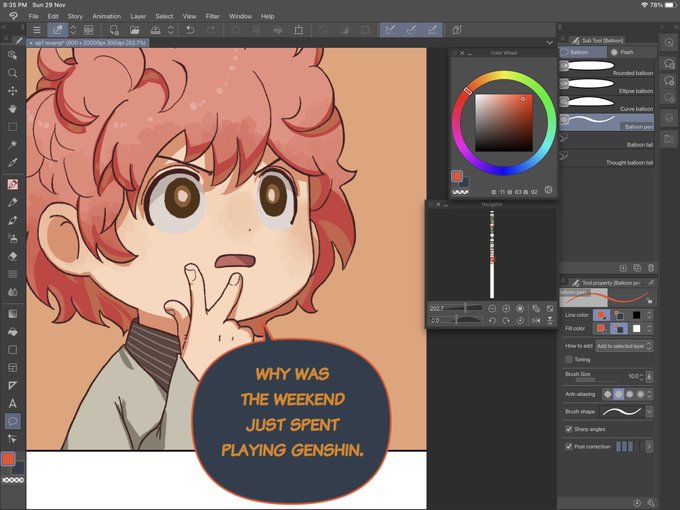Toggle snap to ruler in command bar
This screenshot has height=510, width=680.
(x=390, y=30)
